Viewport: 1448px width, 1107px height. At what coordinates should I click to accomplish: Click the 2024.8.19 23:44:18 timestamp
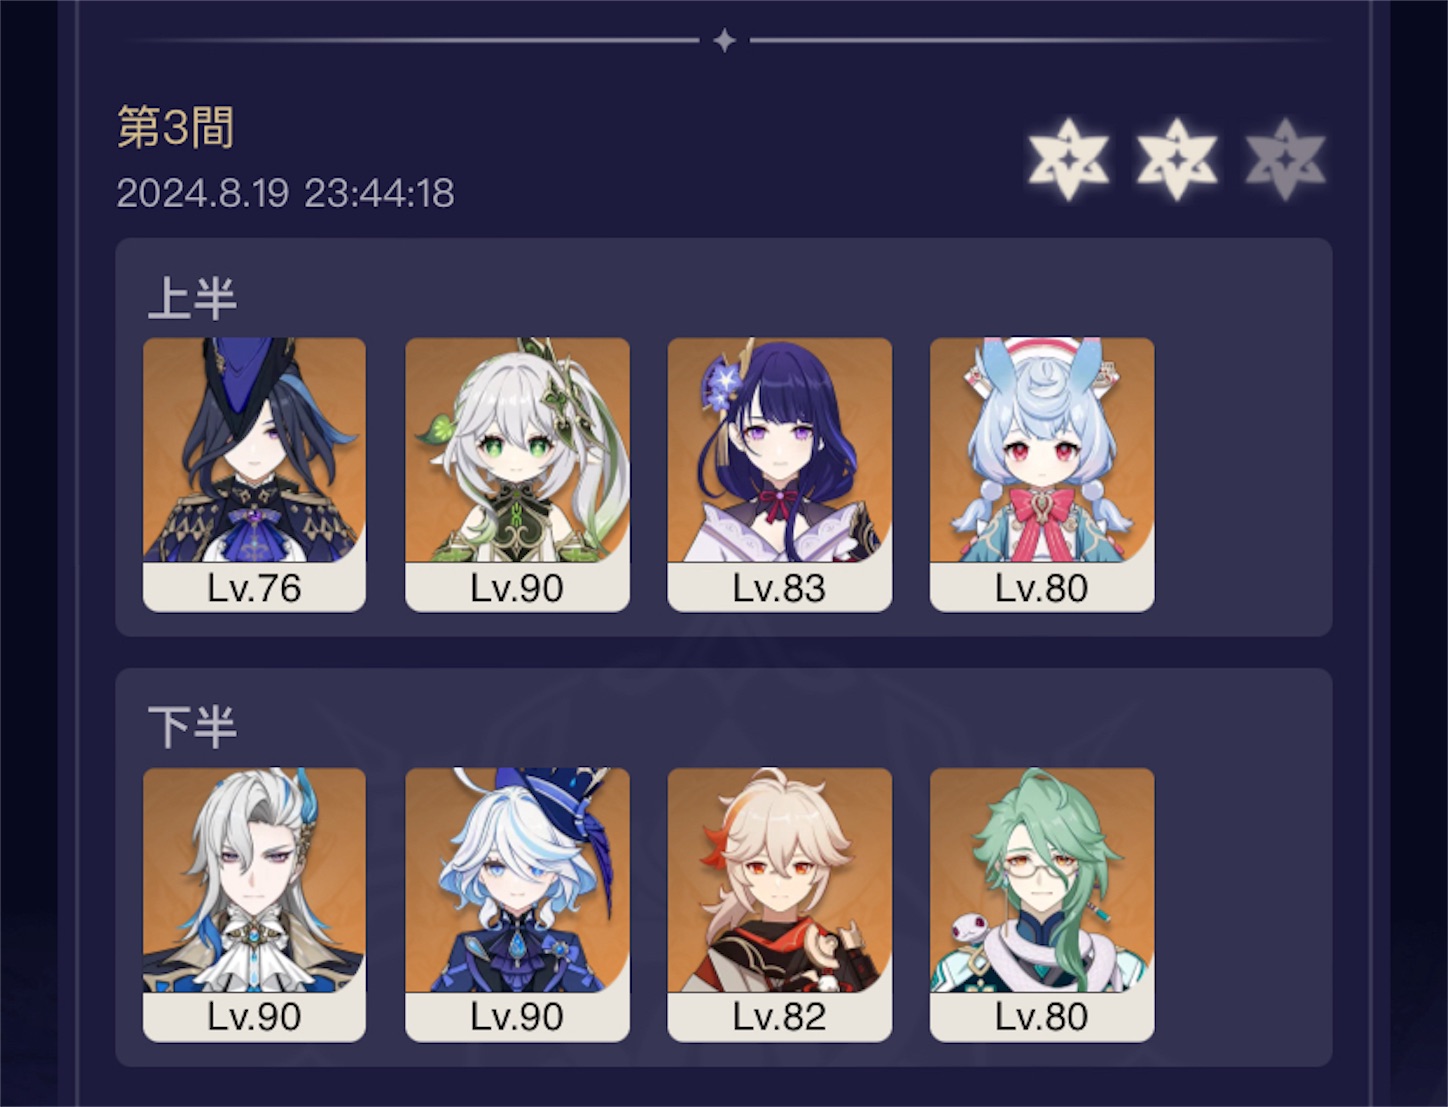coord(285,193)
